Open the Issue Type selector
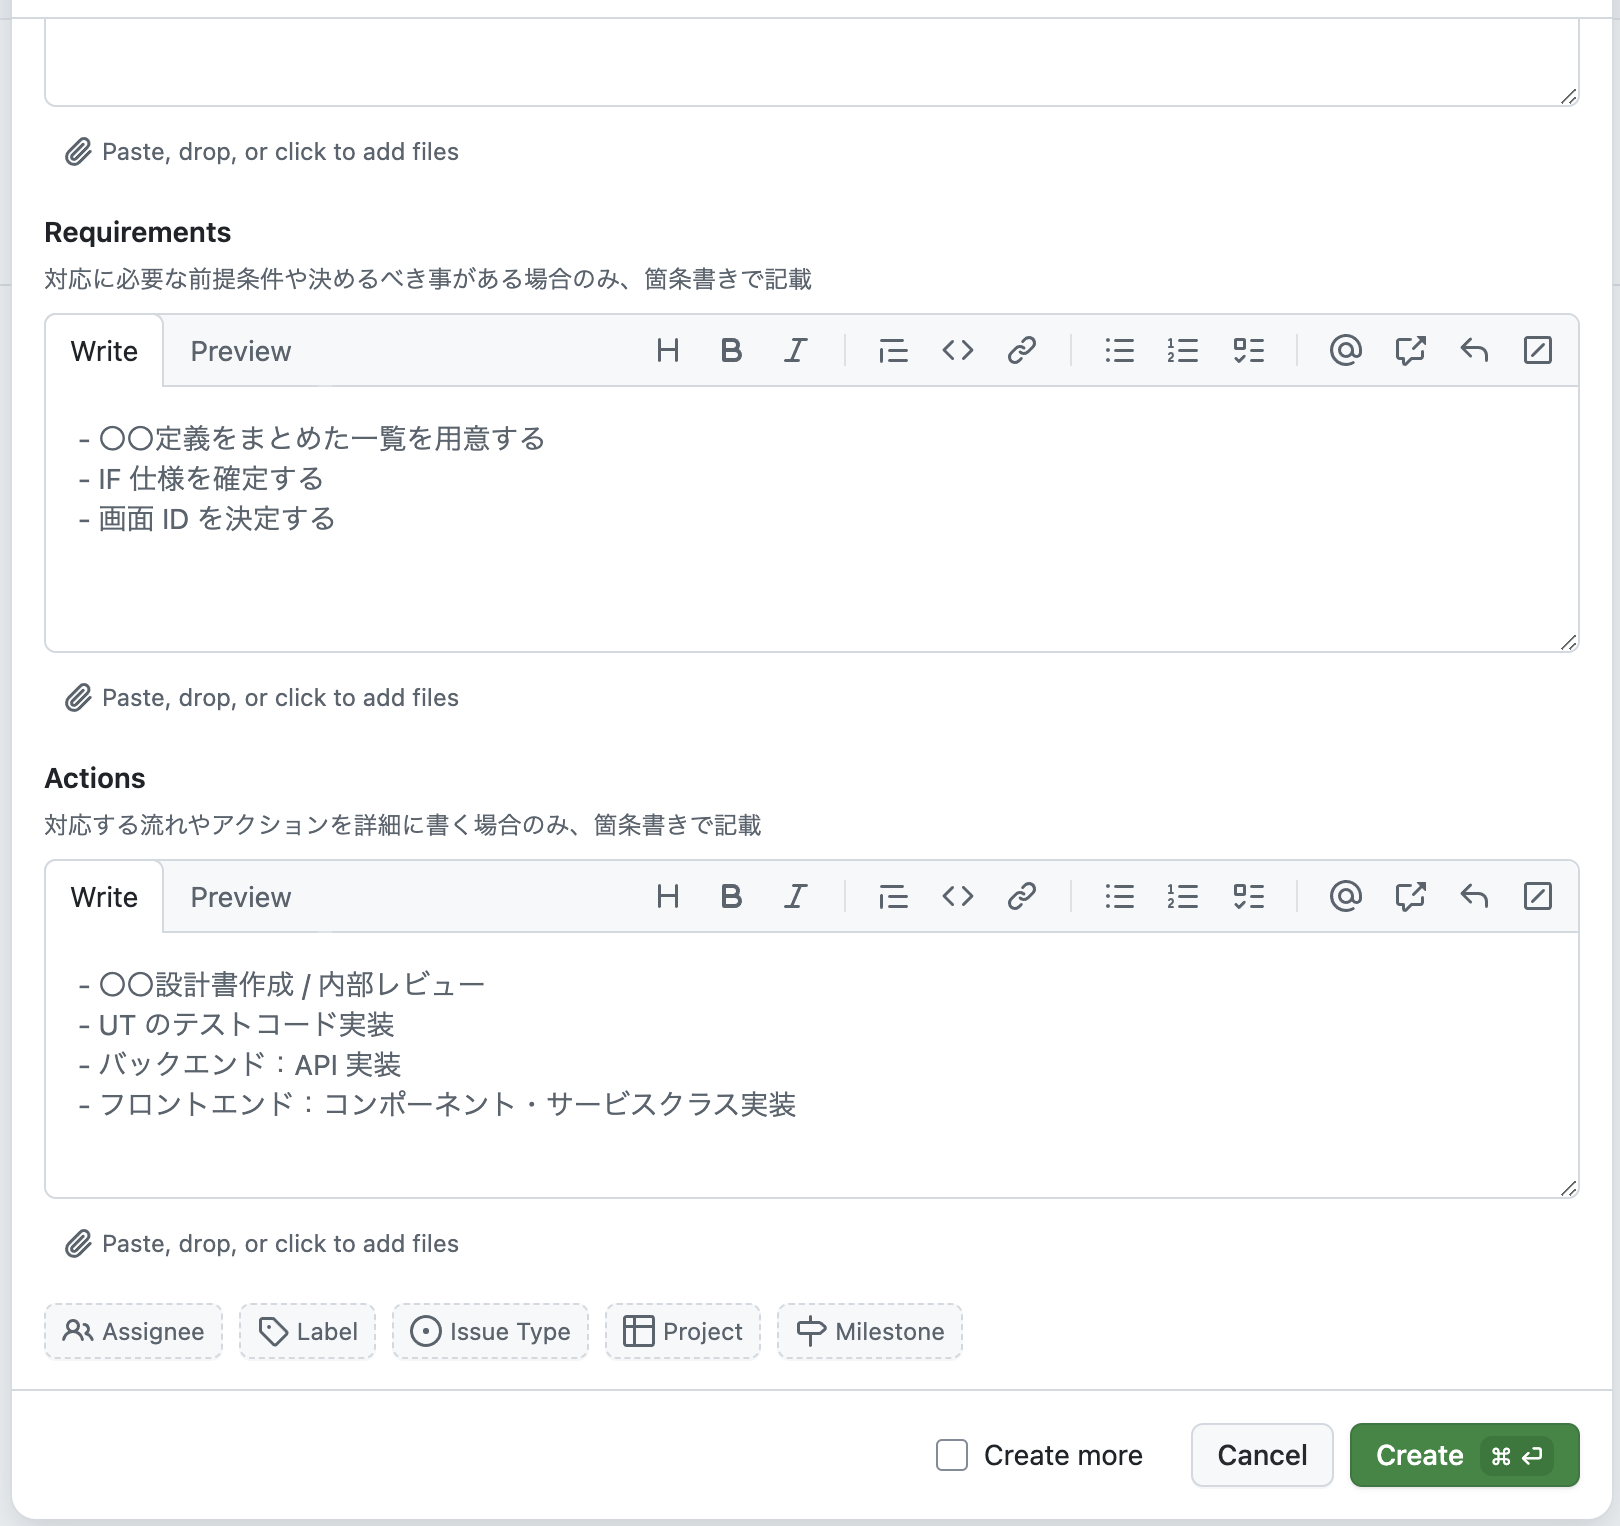 coord(490,1331)
